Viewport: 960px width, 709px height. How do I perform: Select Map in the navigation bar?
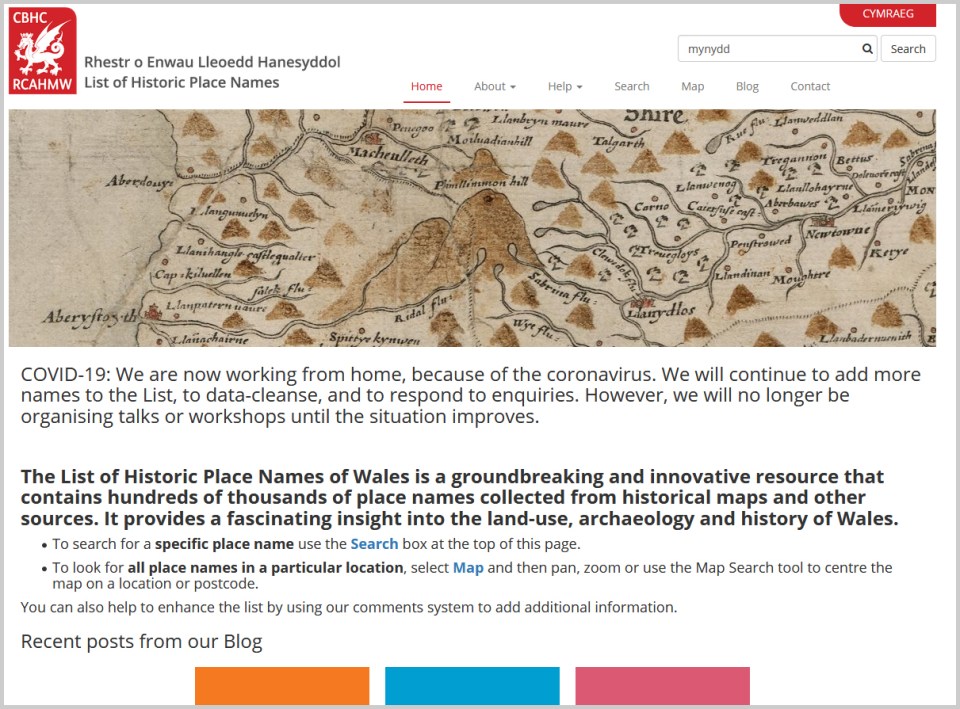692,86
